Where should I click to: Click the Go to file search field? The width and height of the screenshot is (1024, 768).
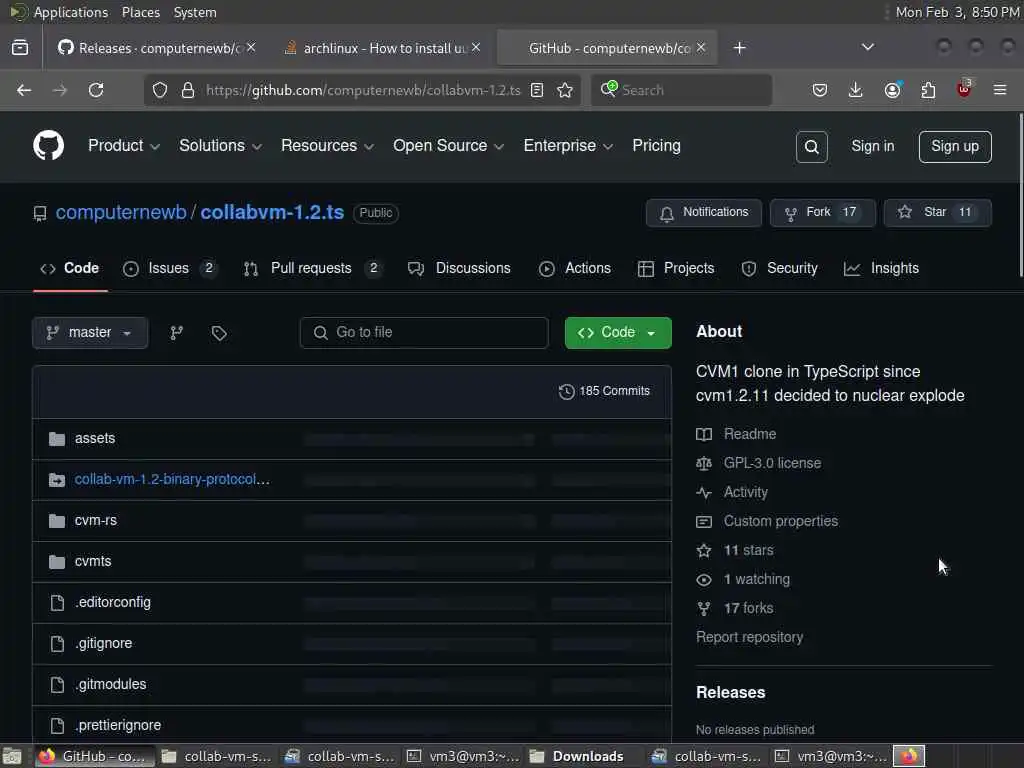424,333
